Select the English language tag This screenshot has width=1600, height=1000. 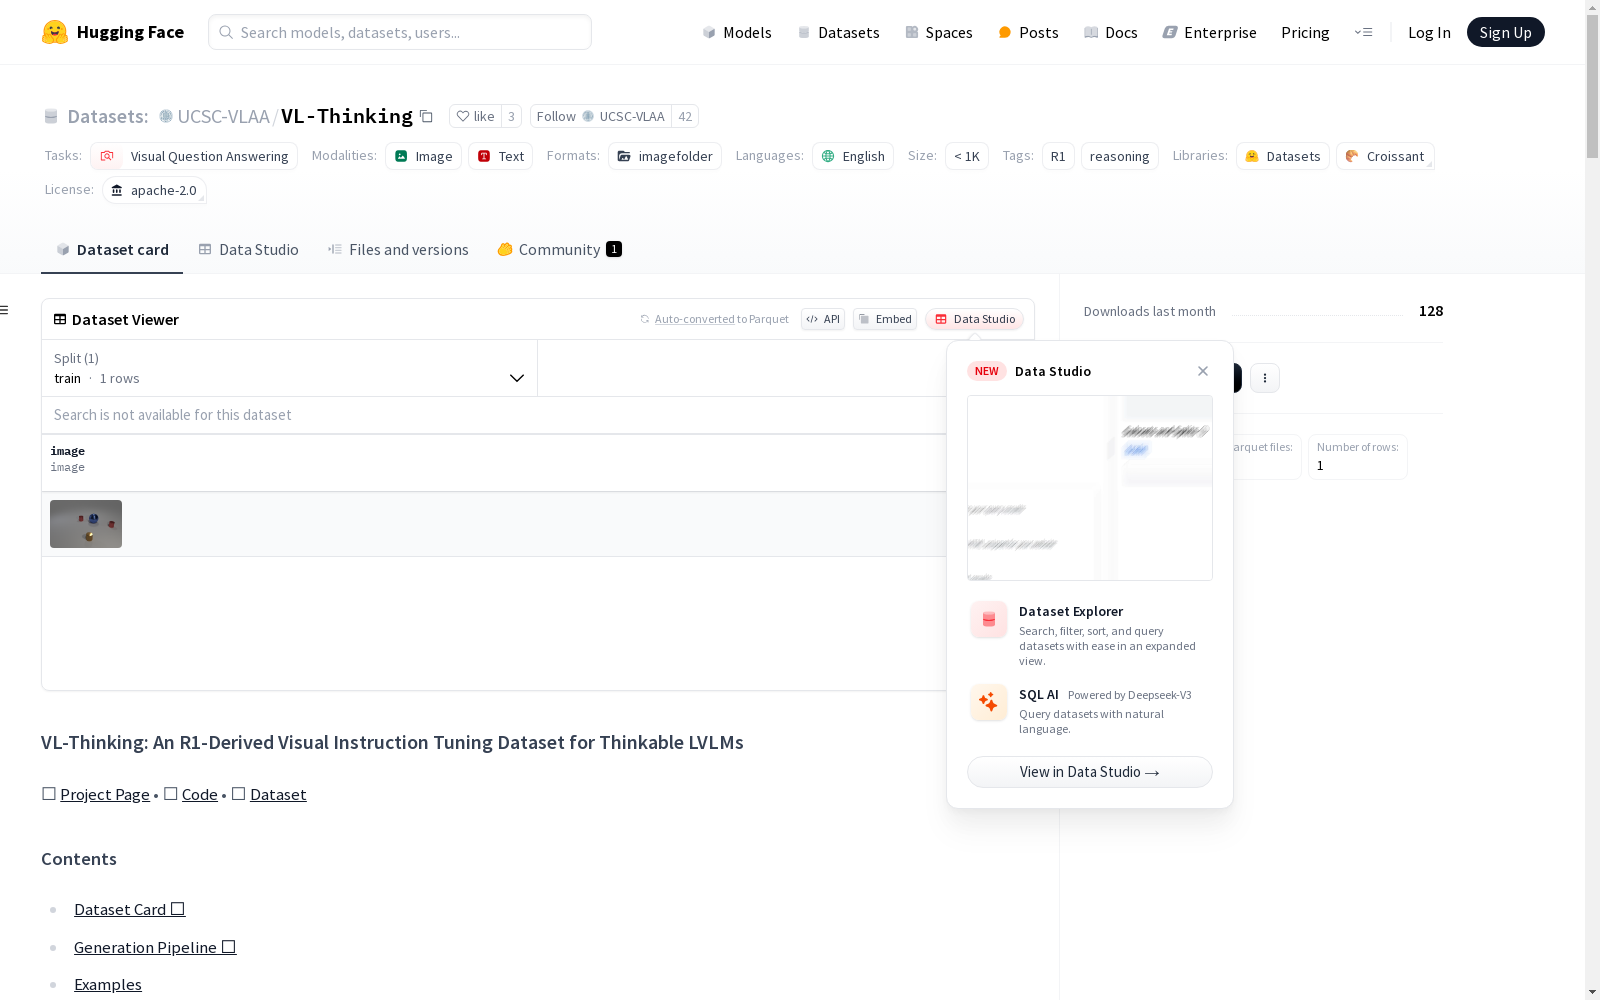pyautogui.click(x=853, y=156)
